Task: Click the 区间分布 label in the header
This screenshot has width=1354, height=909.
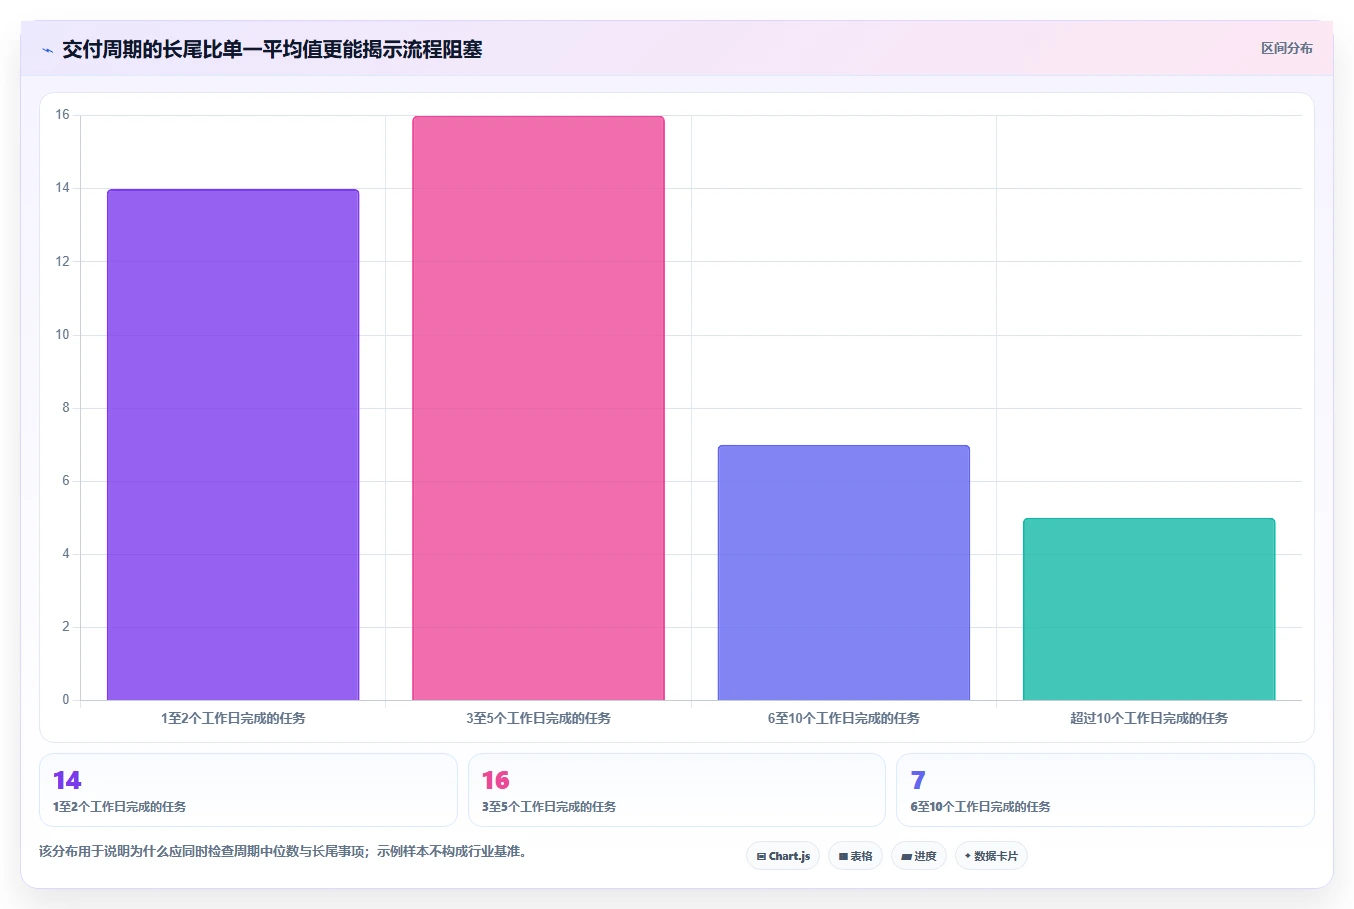Action: point(1286,48)
